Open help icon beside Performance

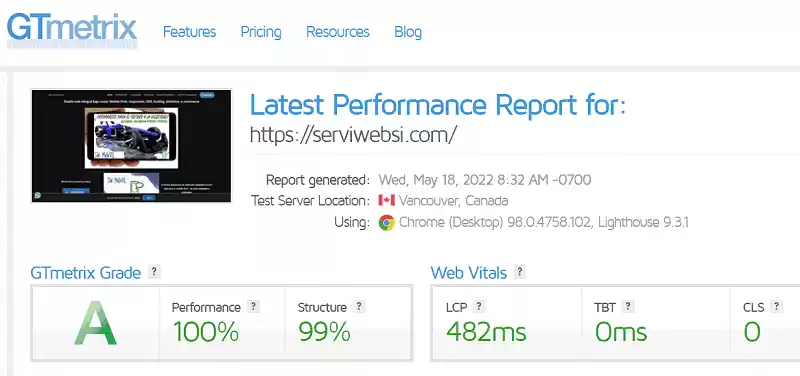click(253, 307)
